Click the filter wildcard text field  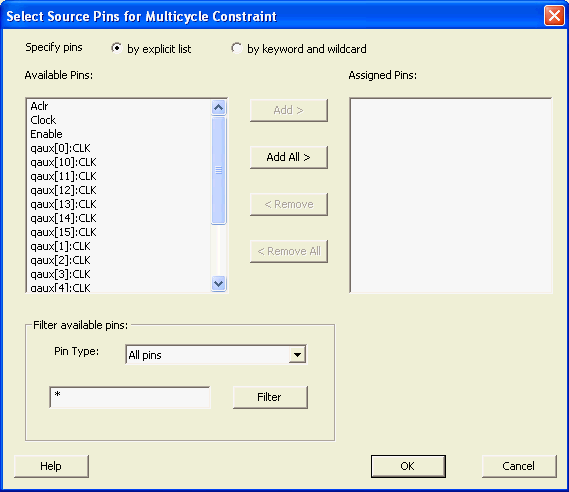[130, 397]
